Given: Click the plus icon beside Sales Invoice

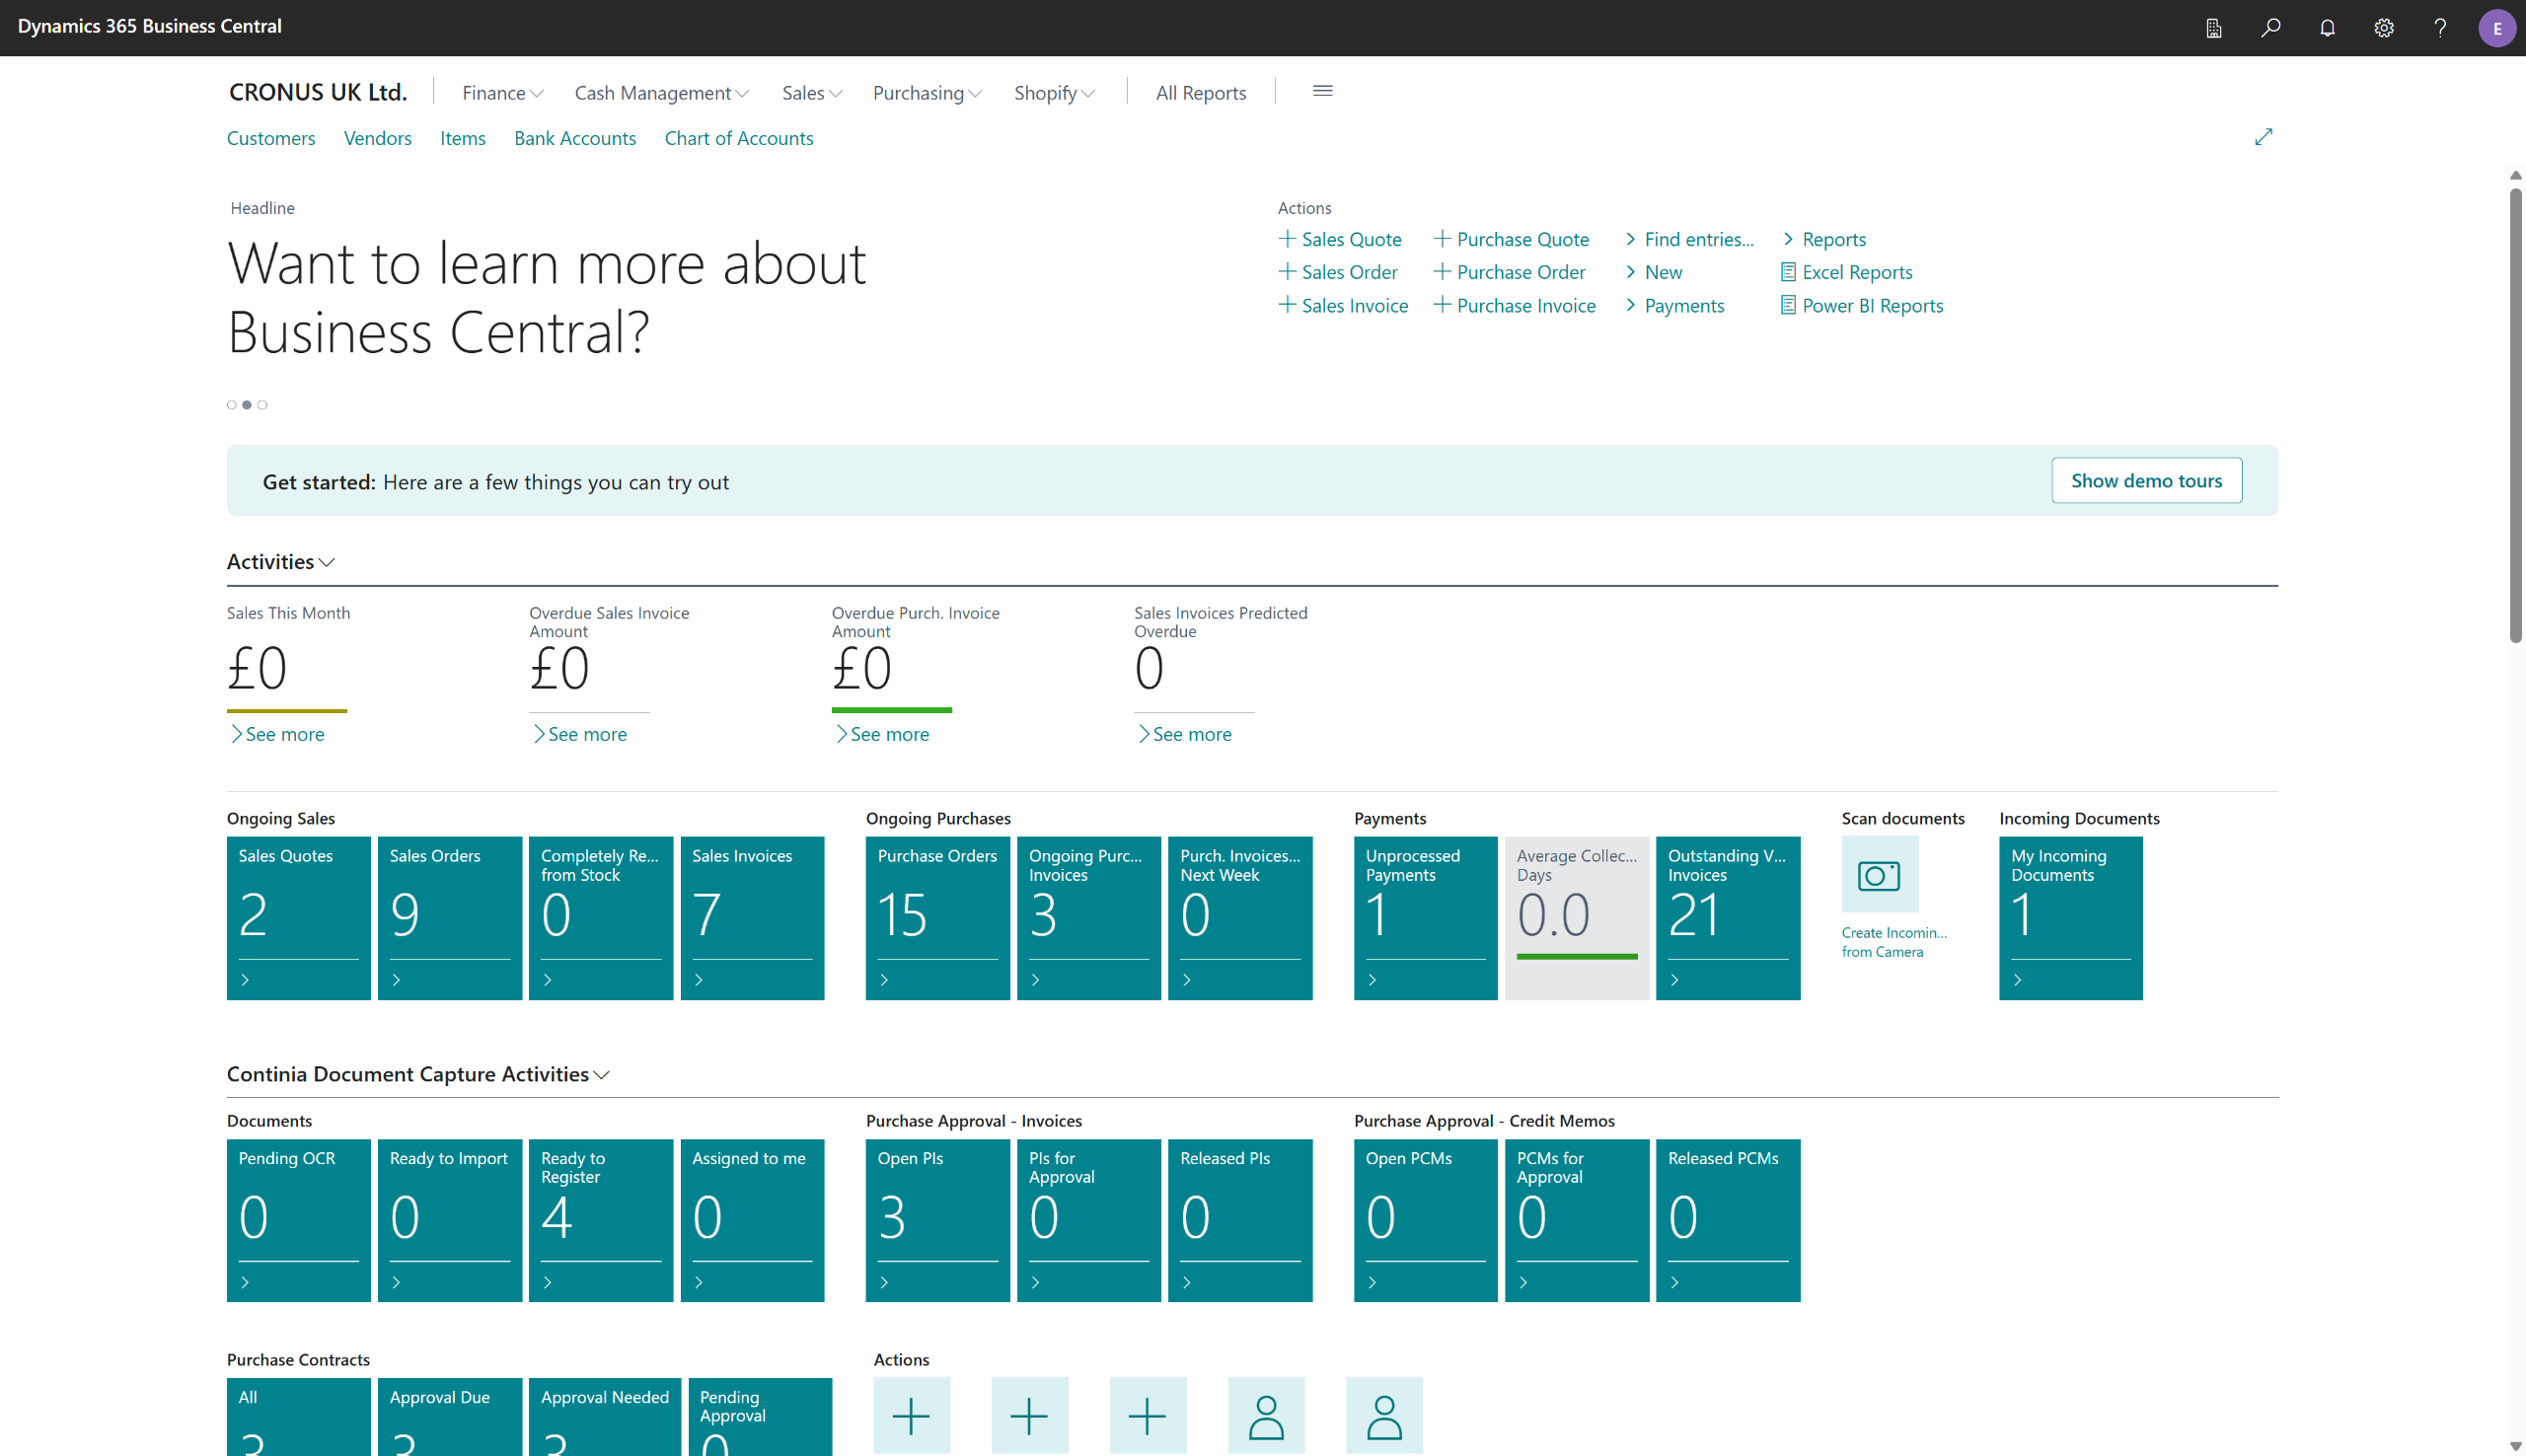Looking at the screenshot, I should point(1287,305).
